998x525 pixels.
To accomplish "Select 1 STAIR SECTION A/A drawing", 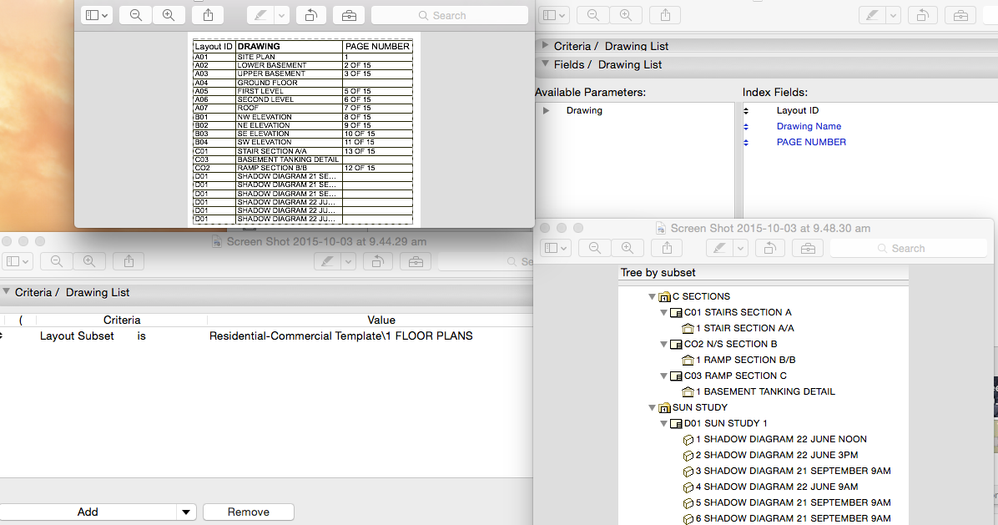I will pos(743,328).
